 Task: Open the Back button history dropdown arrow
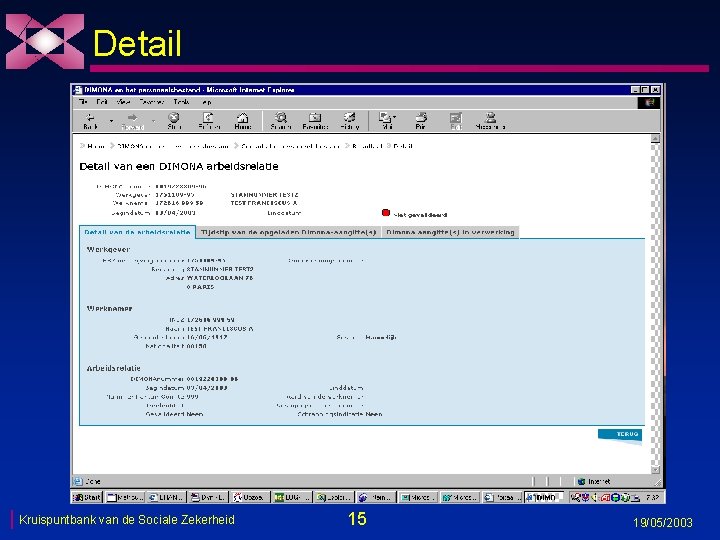111,121
